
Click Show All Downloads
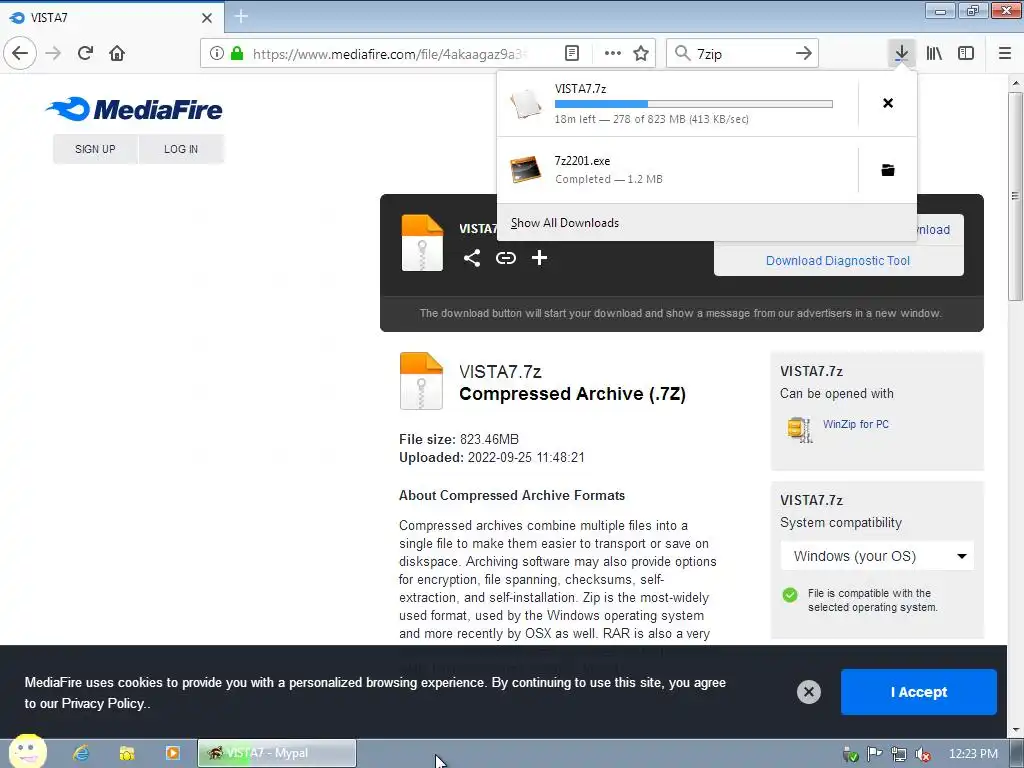(x=565, y=223)
